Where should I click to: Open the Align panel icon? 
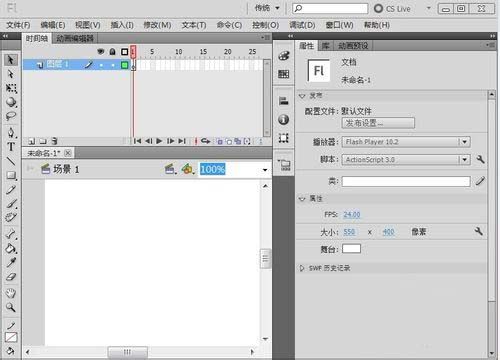284,101
